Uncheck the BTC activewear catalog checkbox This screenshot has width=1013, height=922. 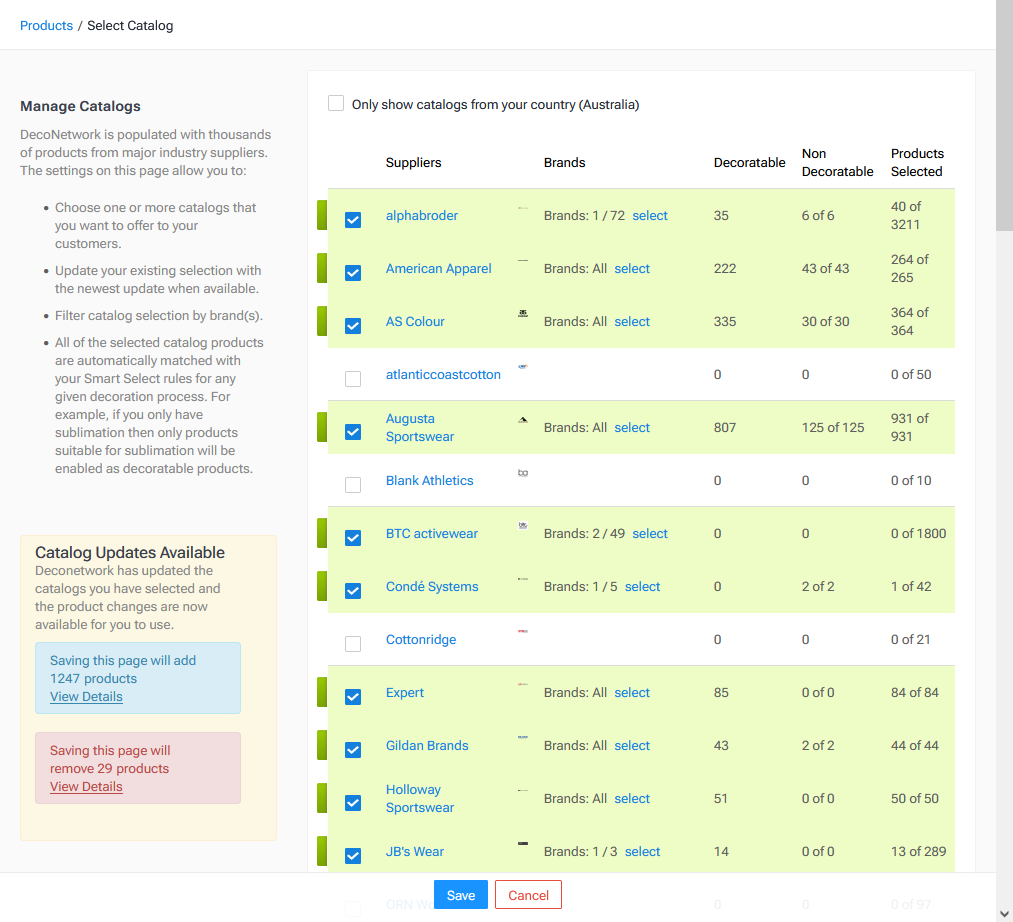tap(353, 538)
